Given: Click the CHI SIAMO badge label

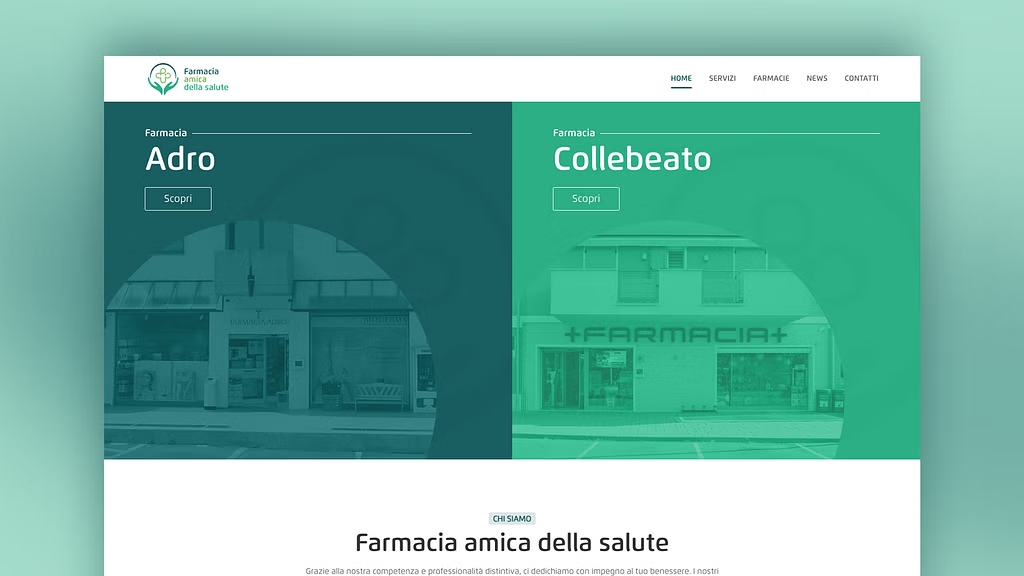Looking at the screenshot, I should coord(512,519).
